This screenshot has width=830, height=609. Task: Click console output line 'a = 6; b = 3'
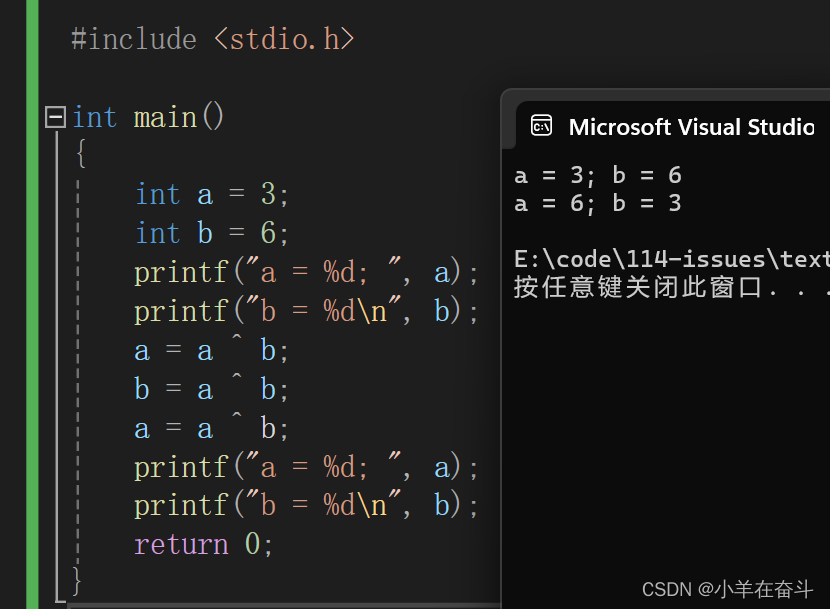pyautogui.click(x=598, y=203)
